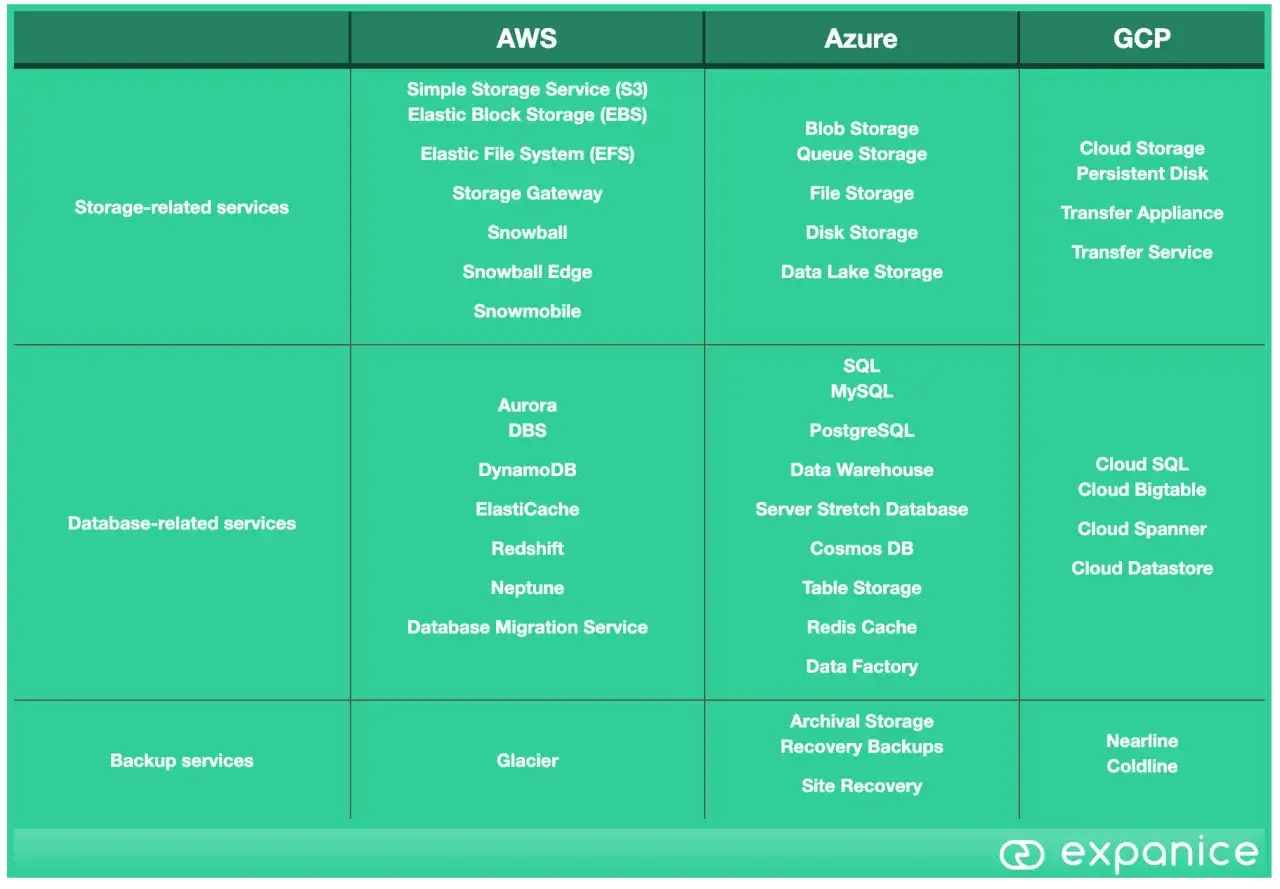Click Storage Gateway text
The image size is (1280, 889).
[x=527, y=193]
